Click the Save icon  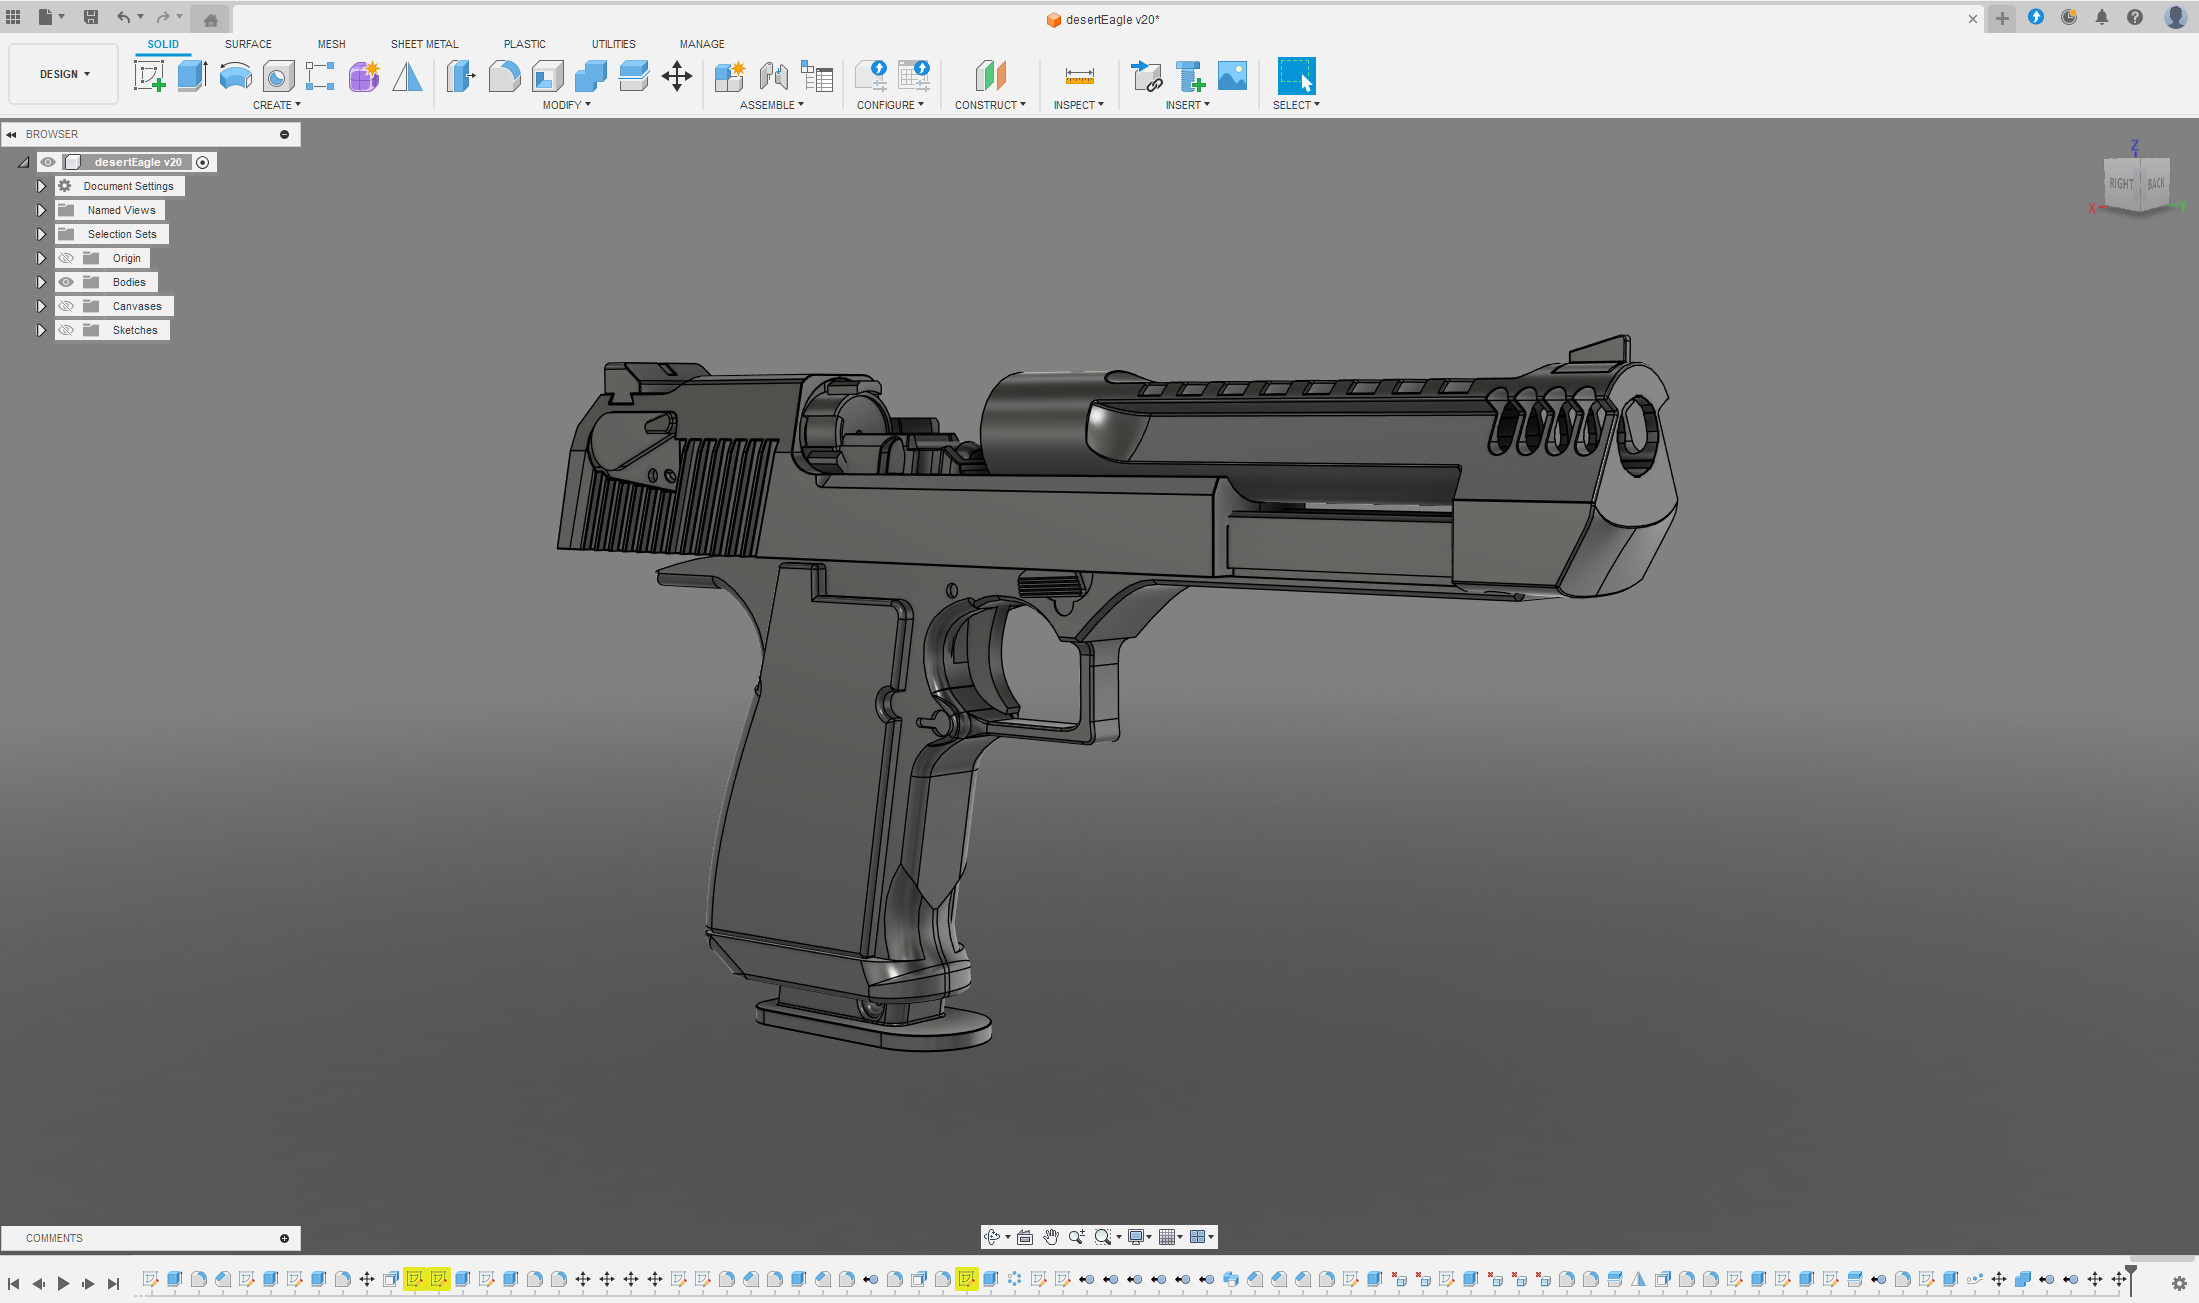pyautogui.click(x=90, y=17)
